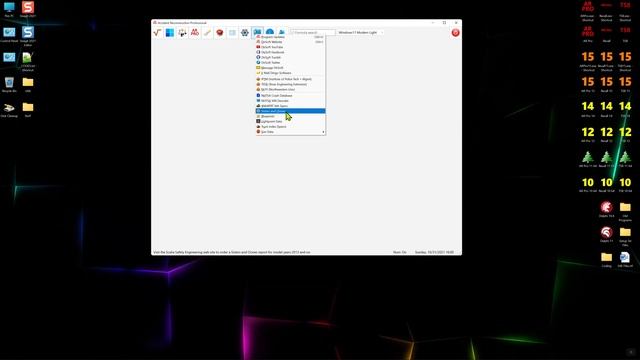Screen dimensions: 640x360
Task: Select DeSoft Tumblr menu entry
Action: coord(290,58)
